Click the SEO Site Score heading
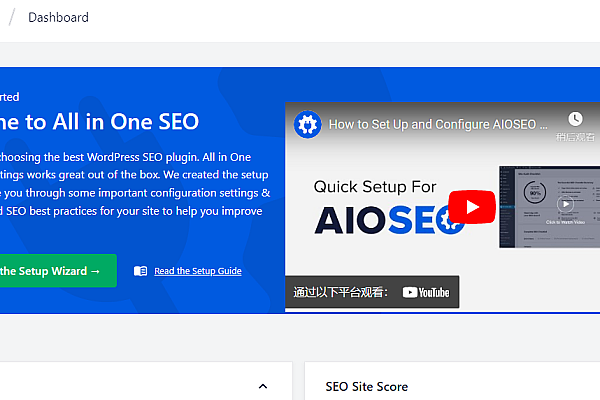 click(367, 387)
